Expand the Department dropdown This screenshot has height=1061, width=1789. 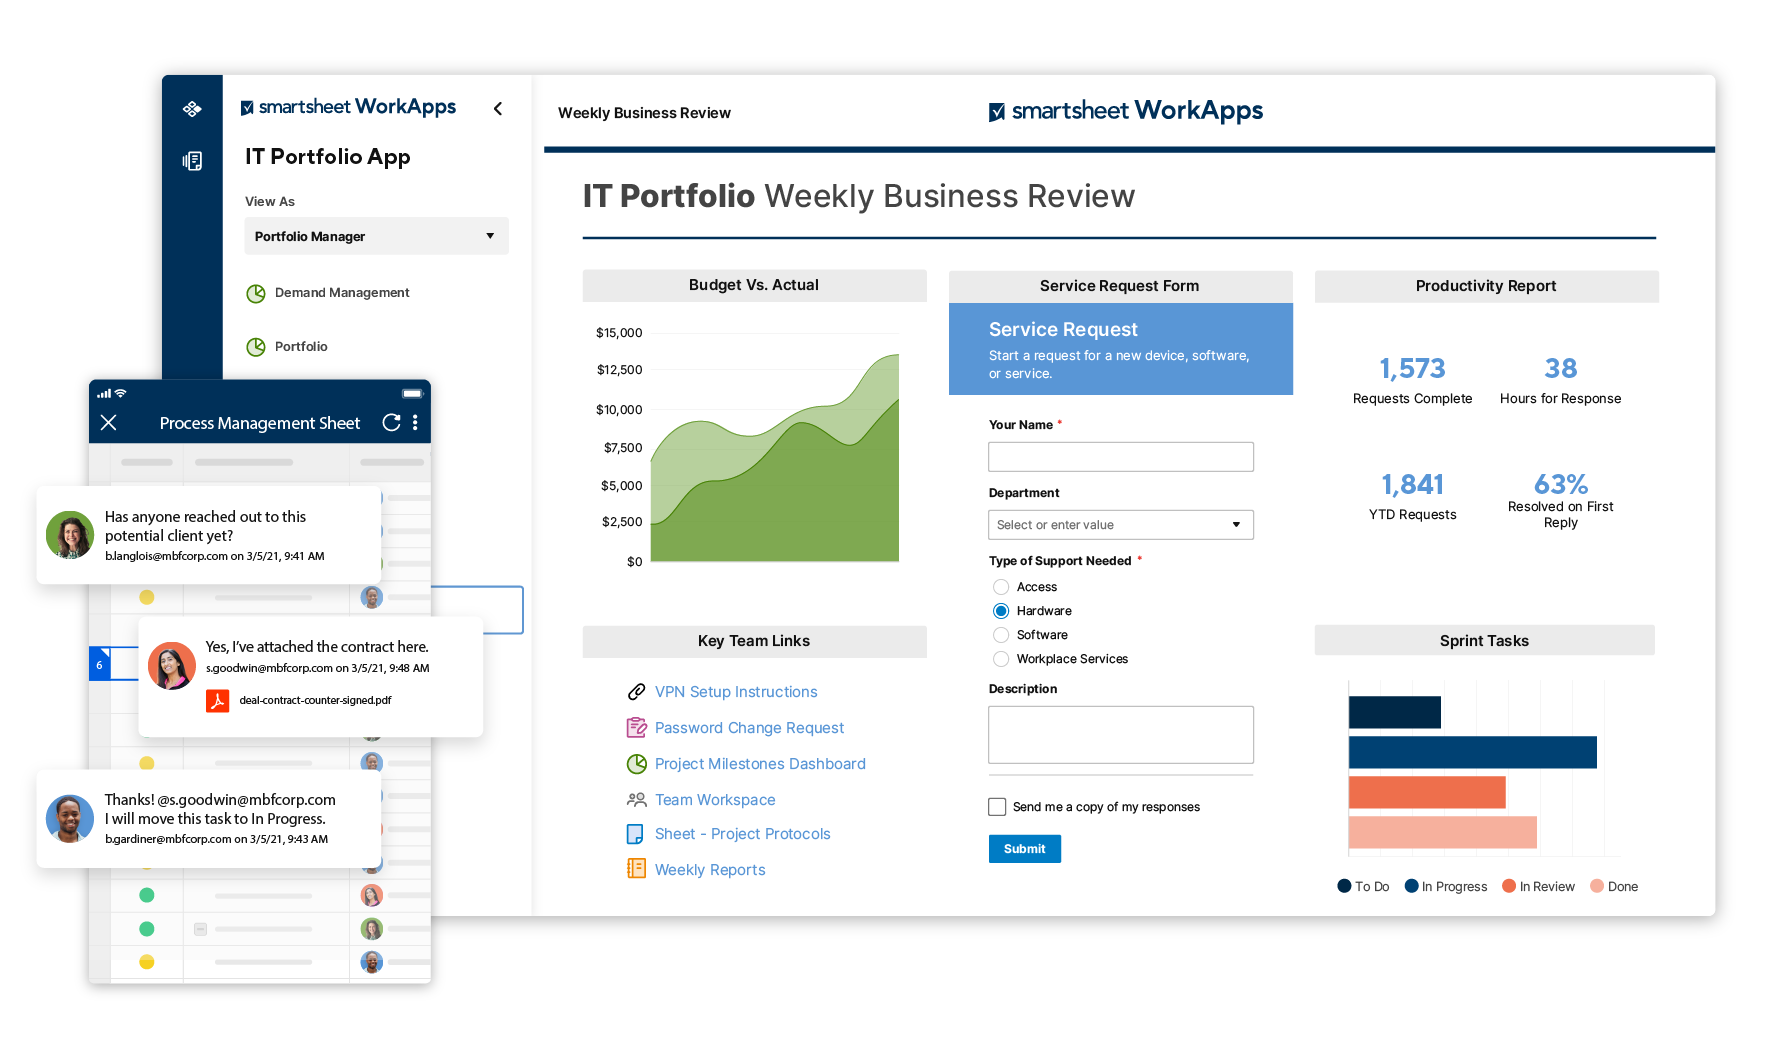coord(1120,525)
